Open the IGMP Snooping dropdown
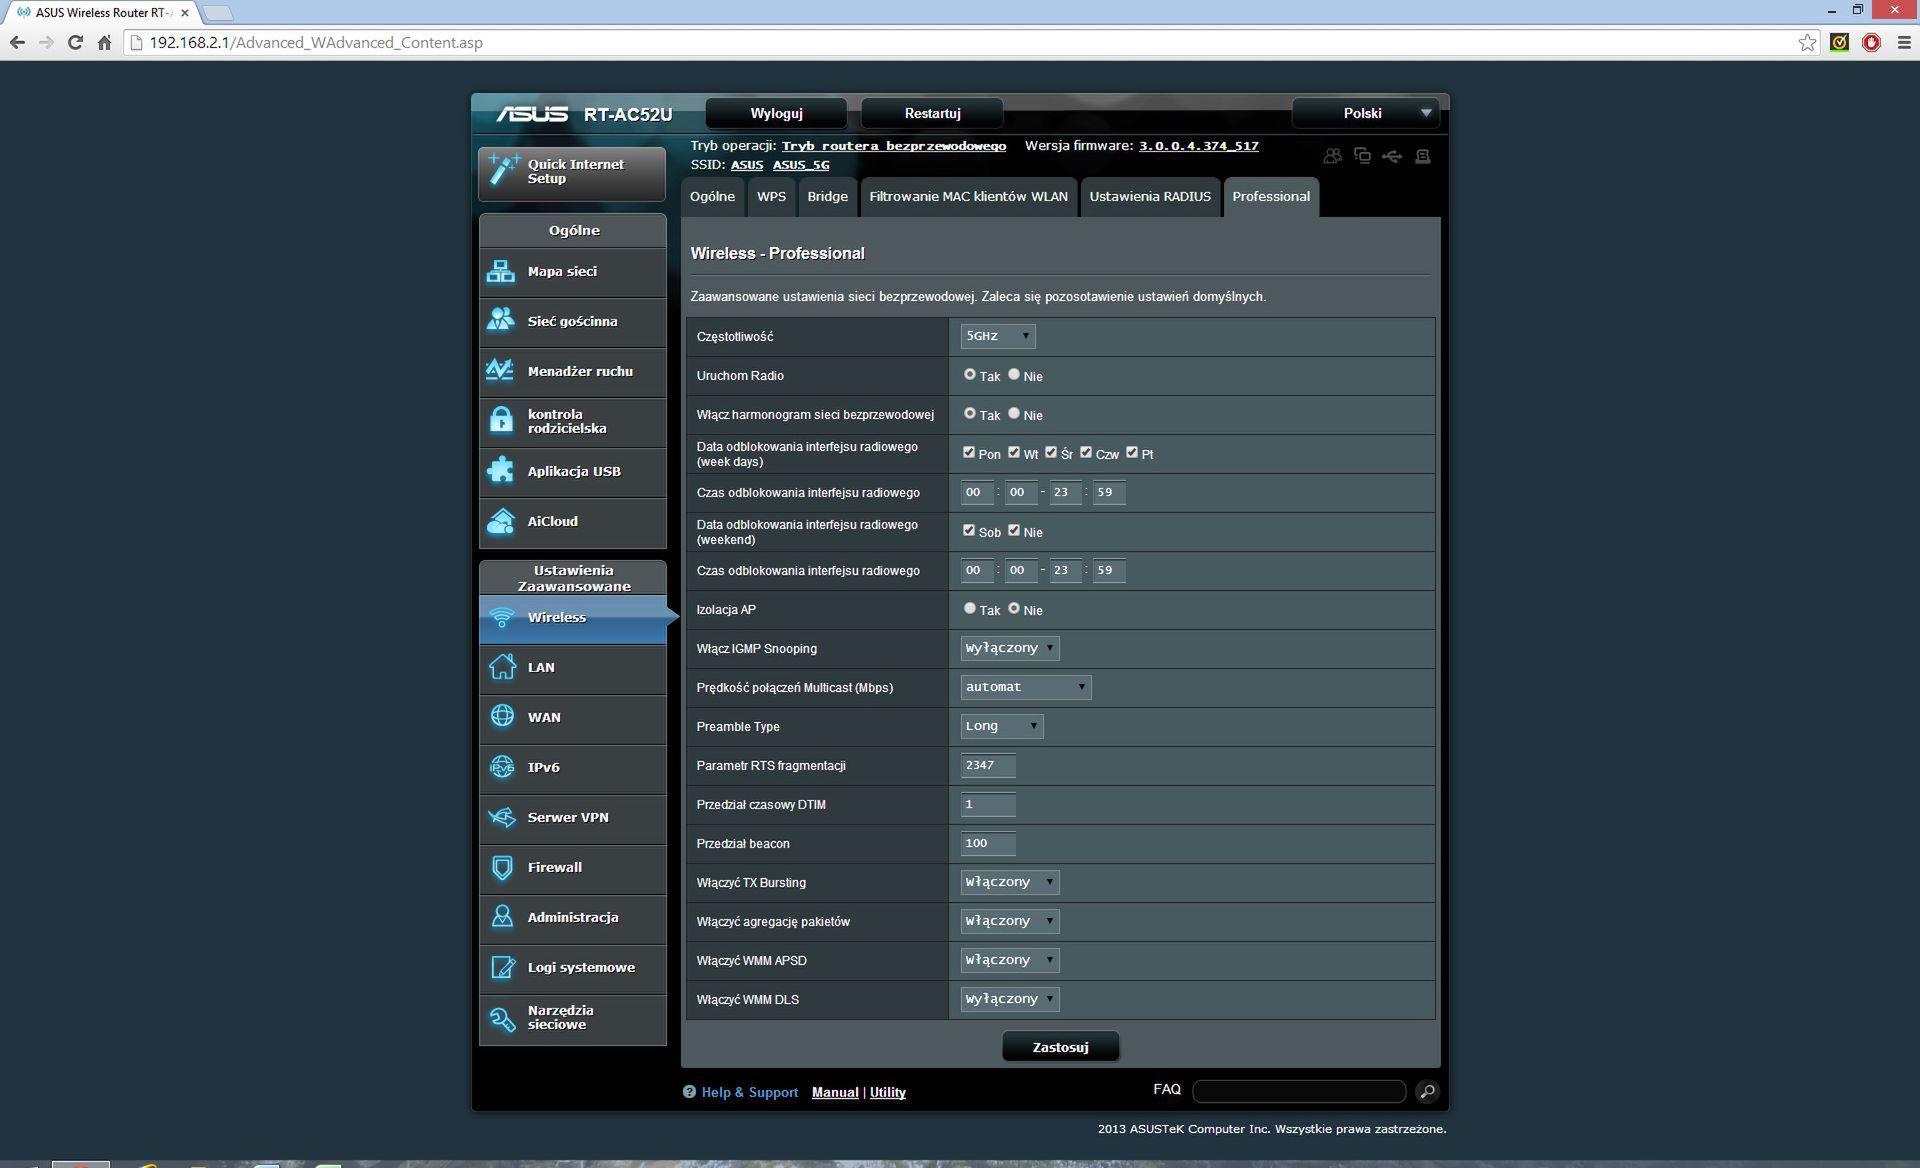 [1010, 649]
